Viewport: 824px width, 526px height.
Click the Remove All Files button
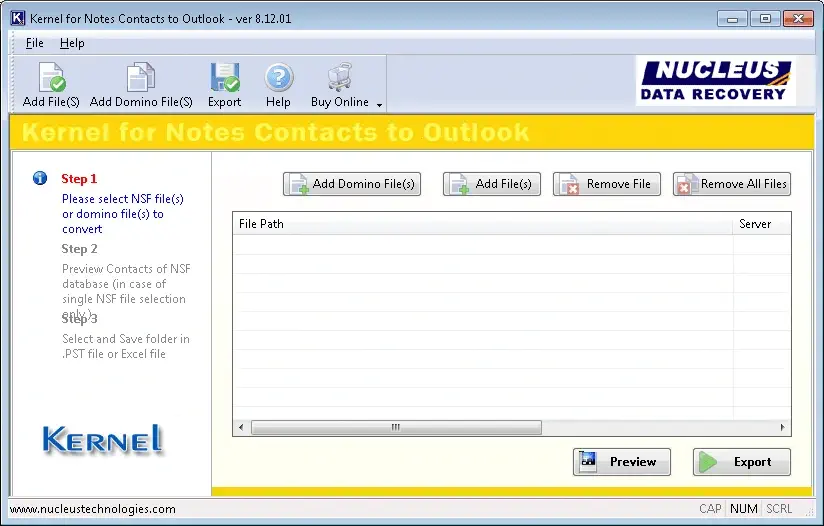point(732,184)
